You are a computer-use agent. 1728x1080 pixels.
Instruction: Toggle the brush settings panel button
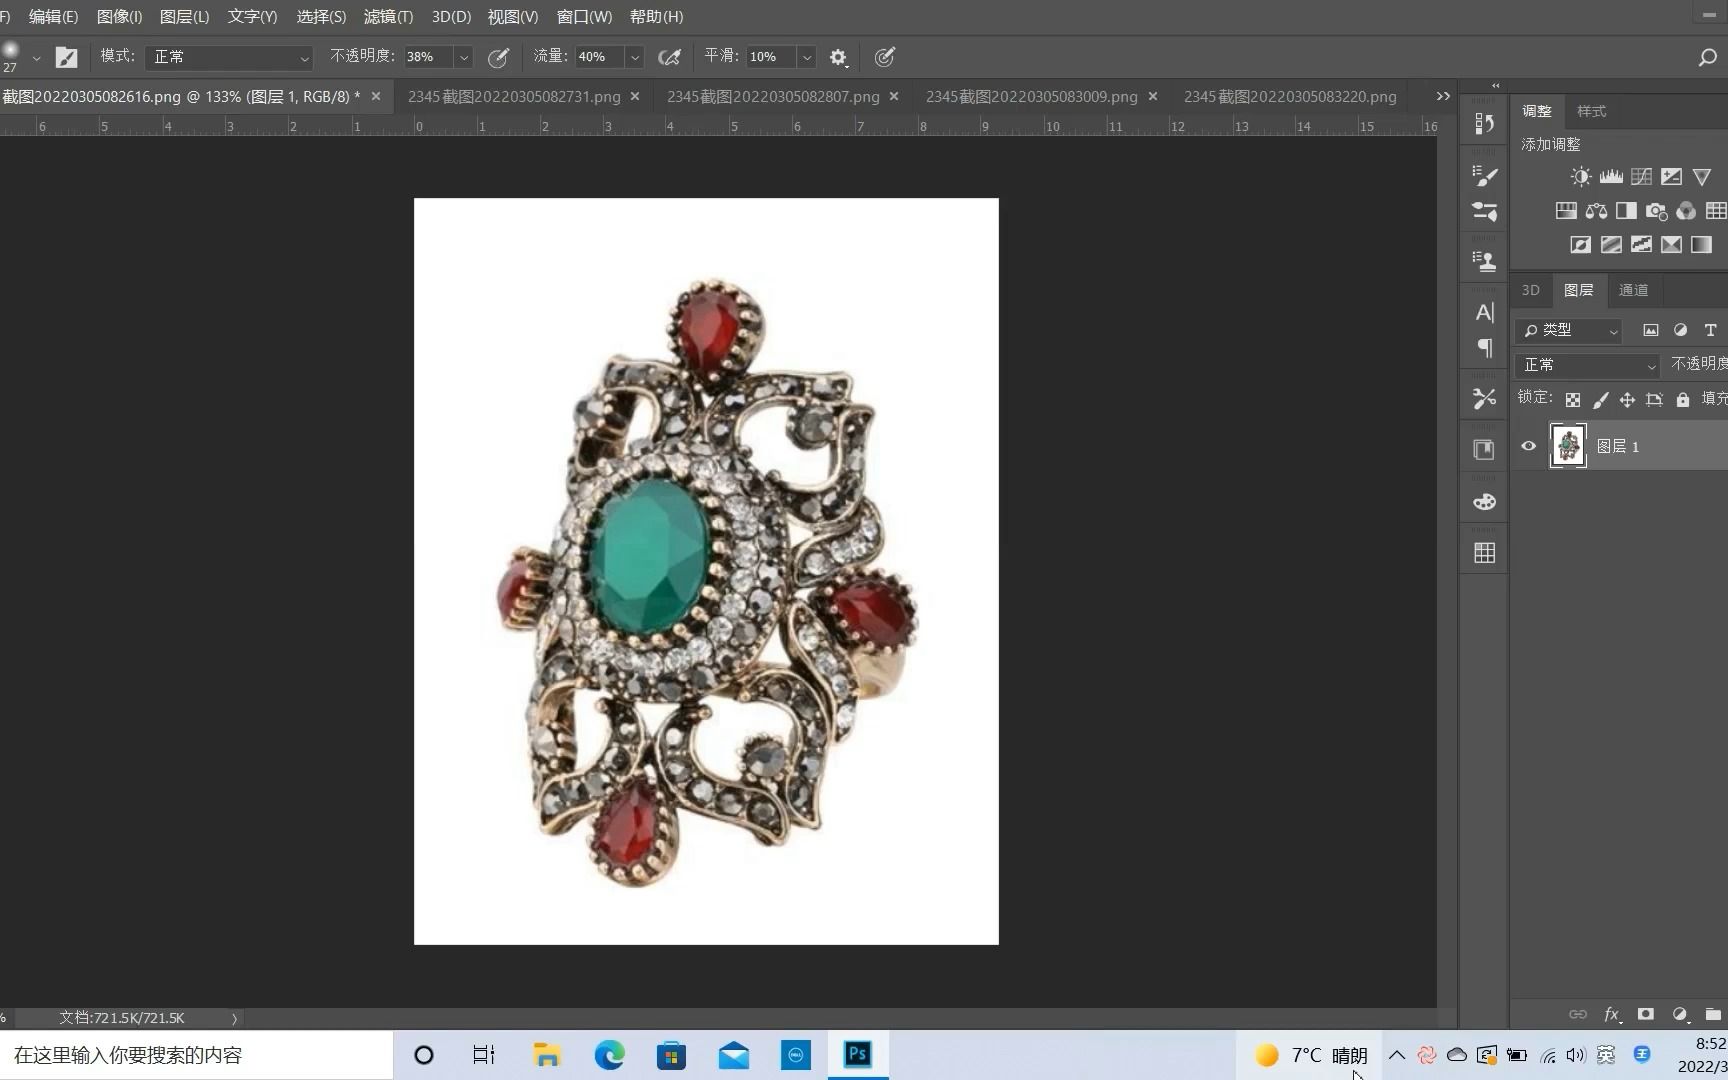pyautogui.click(x=66, y=57)
